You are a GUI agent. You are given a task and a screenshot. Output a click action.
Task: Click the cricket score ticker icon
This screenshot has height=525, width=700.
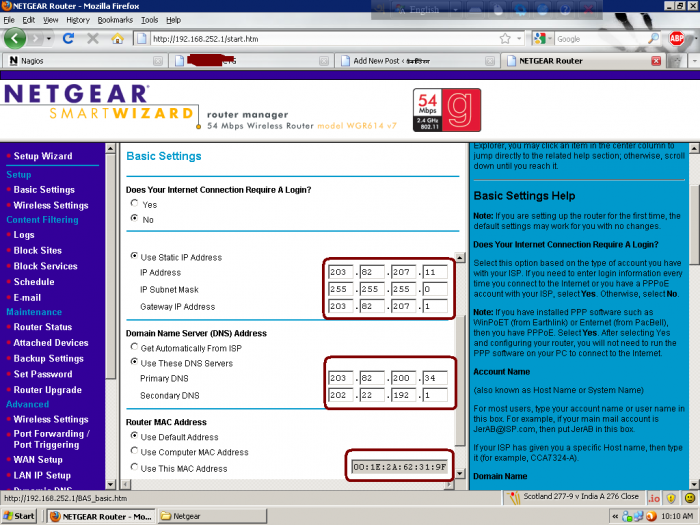point(514,497)
